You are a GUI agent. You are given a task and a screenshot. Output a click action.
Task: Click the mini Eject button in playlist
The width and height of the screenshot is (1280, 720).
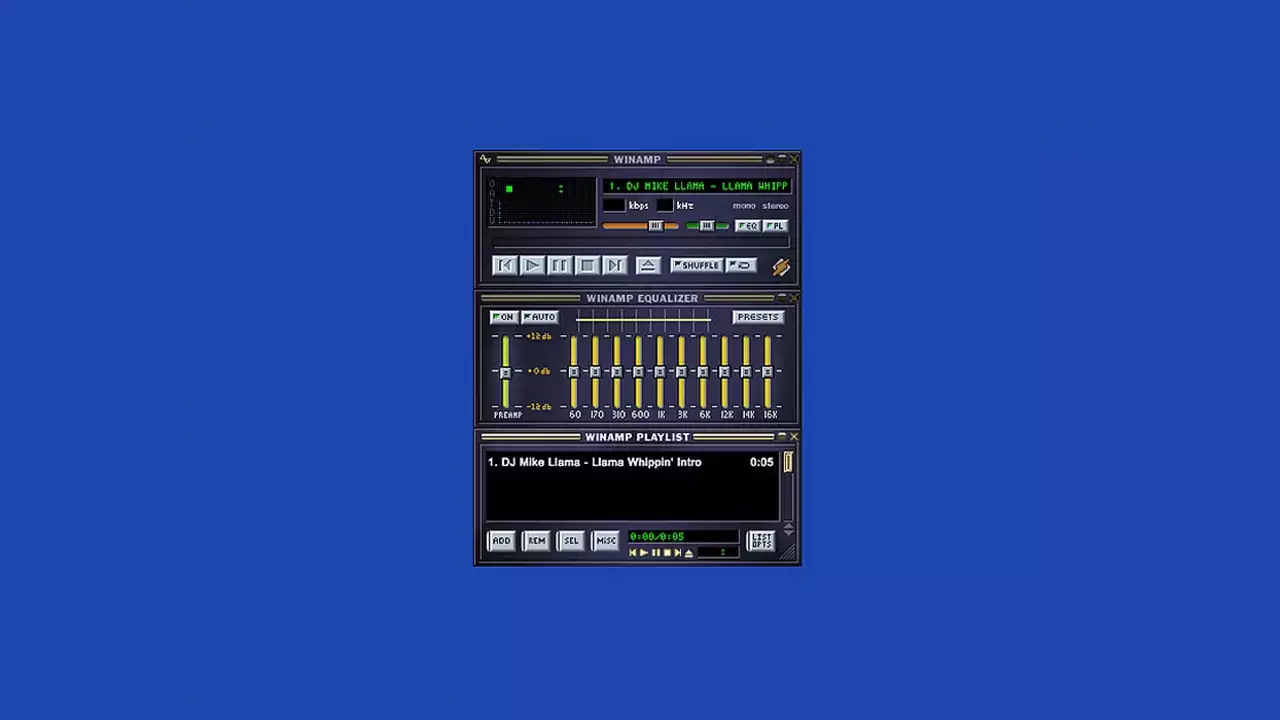(689, 553)
